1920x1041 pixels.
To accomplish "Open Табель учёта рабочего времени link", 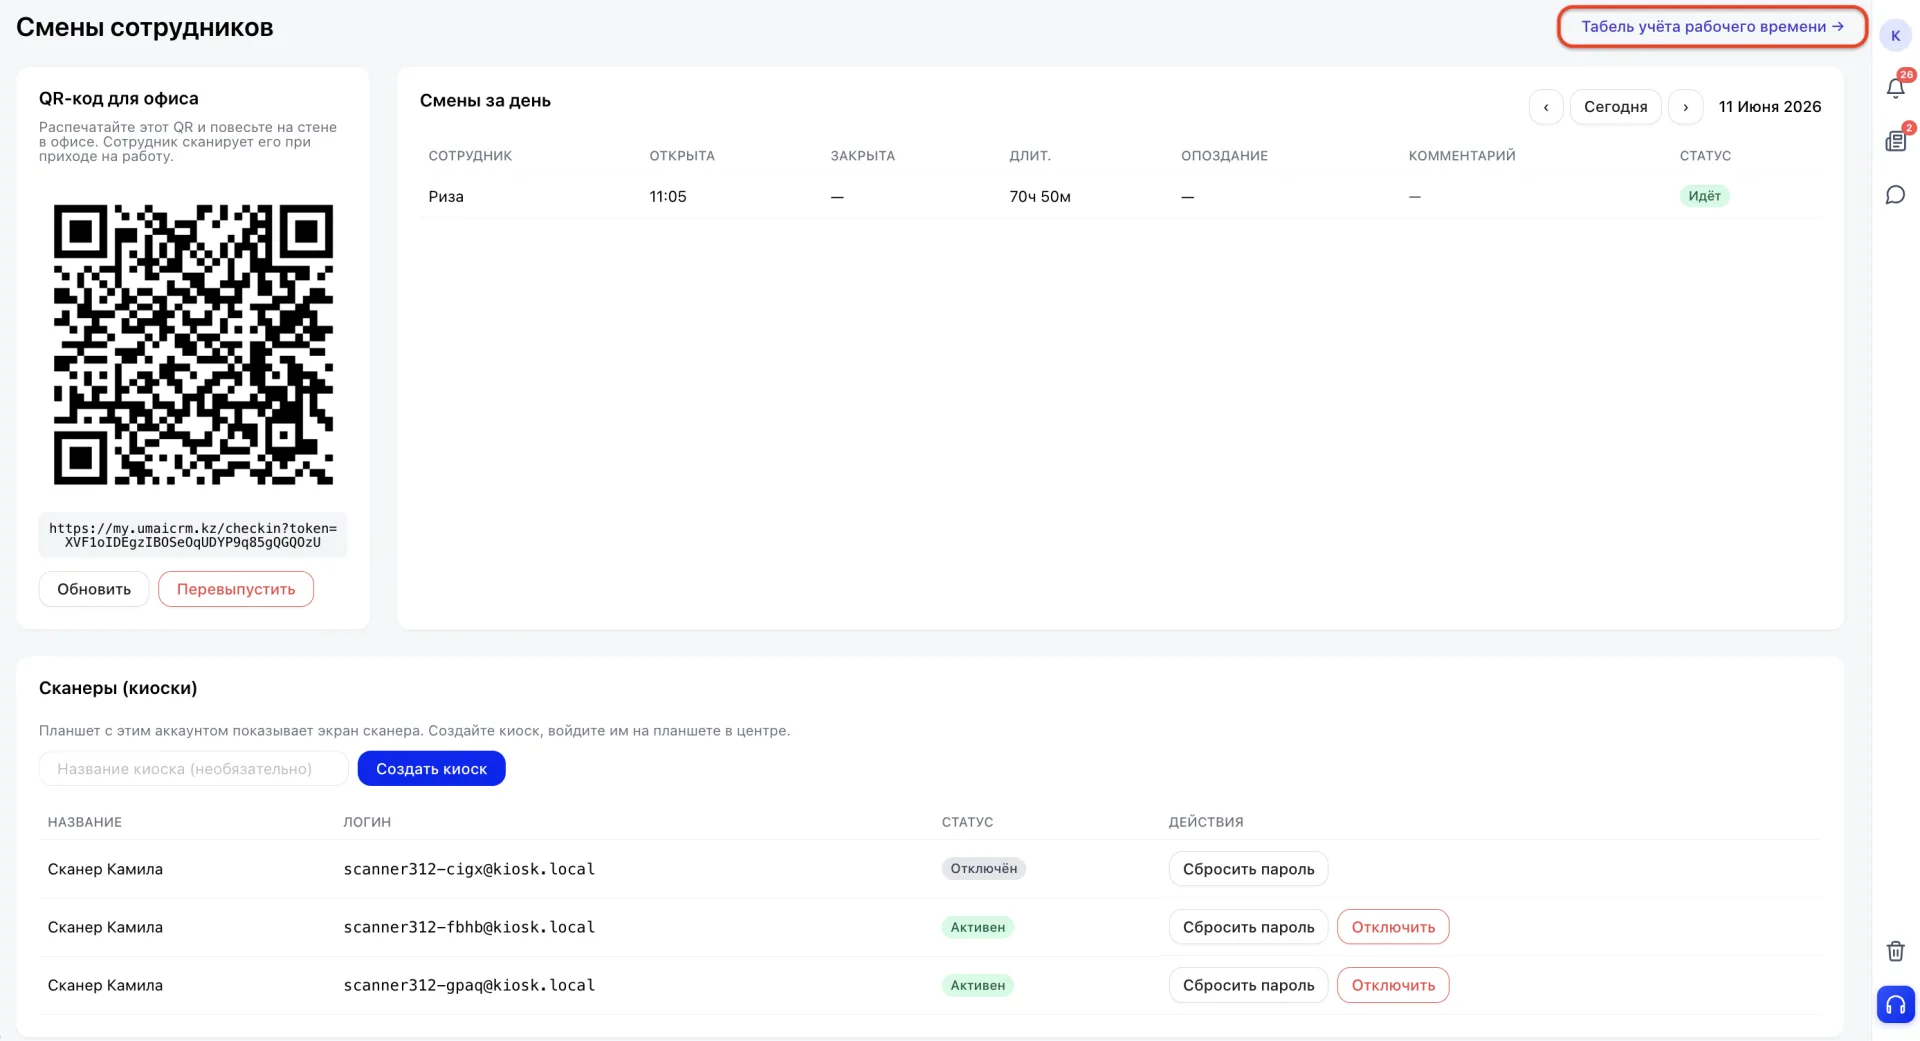I will (1712, 27).
